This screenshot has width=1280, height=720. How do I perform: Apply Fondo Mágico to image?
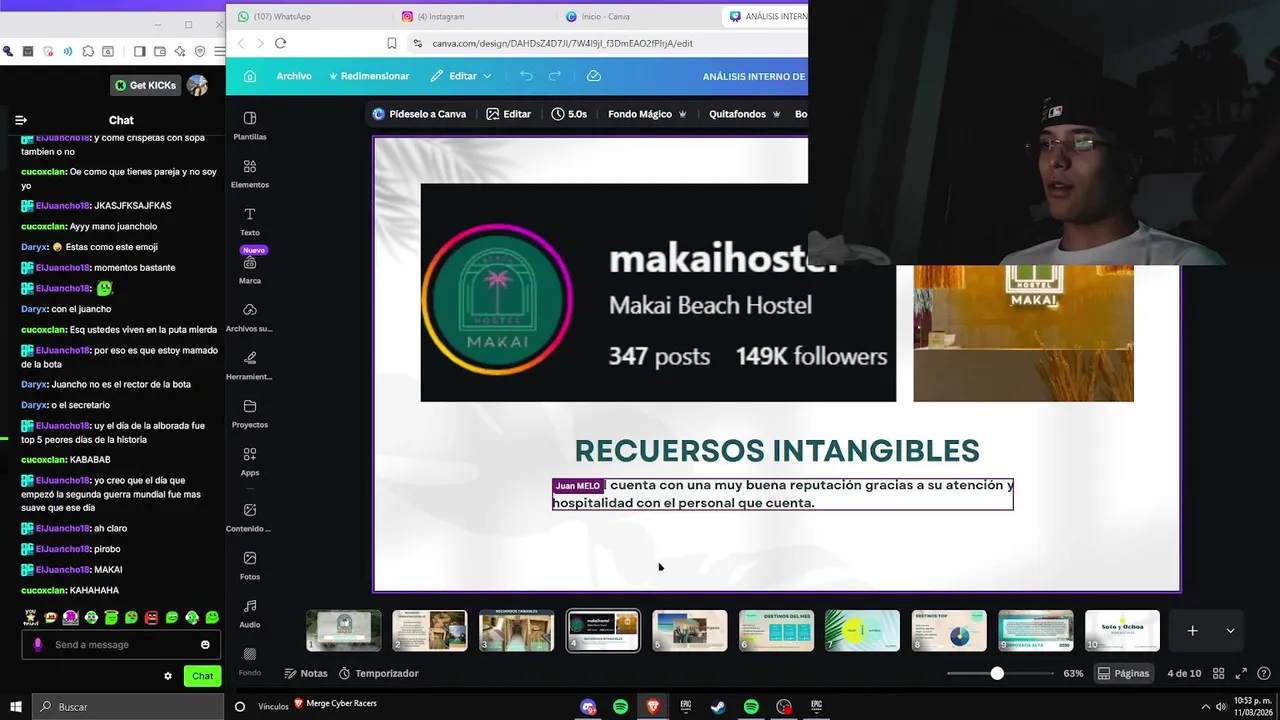(x=647, y=114)
